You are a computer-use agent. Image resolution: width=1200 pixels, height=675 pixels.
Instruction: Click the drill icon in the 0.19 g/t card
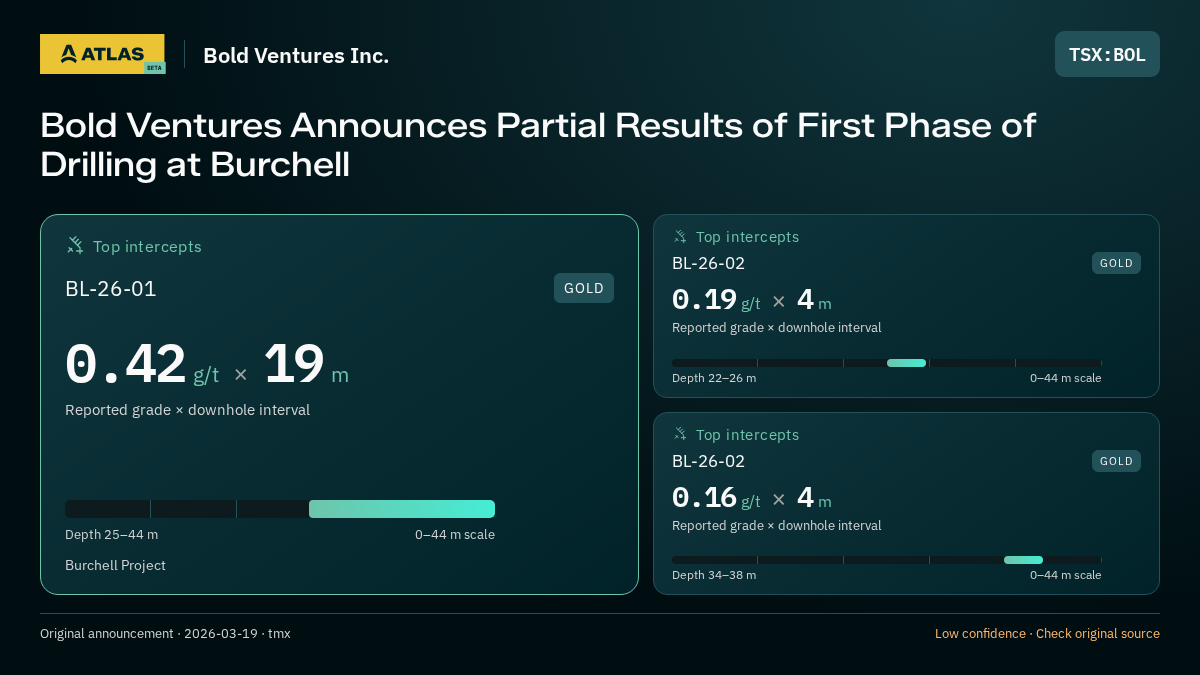(x=680, y=237)
